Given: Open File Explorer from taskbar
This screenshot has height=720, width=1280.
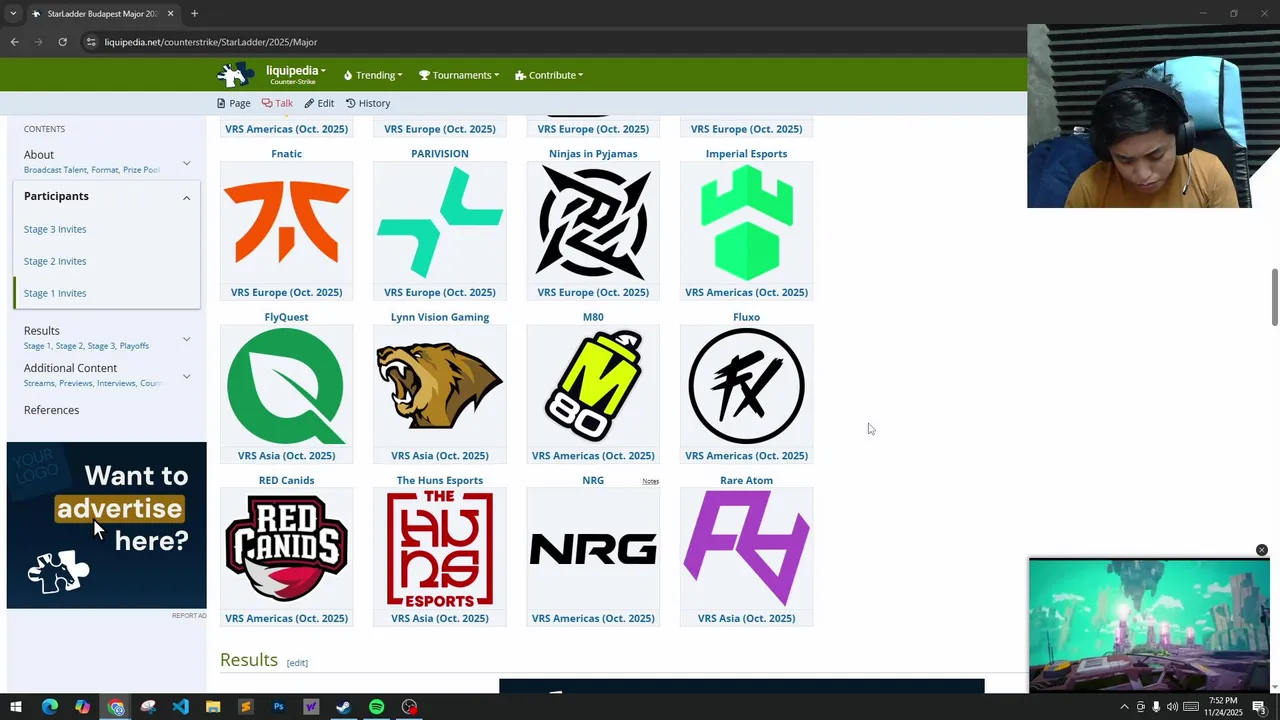Looking at the screenshot, I should 213,707.
